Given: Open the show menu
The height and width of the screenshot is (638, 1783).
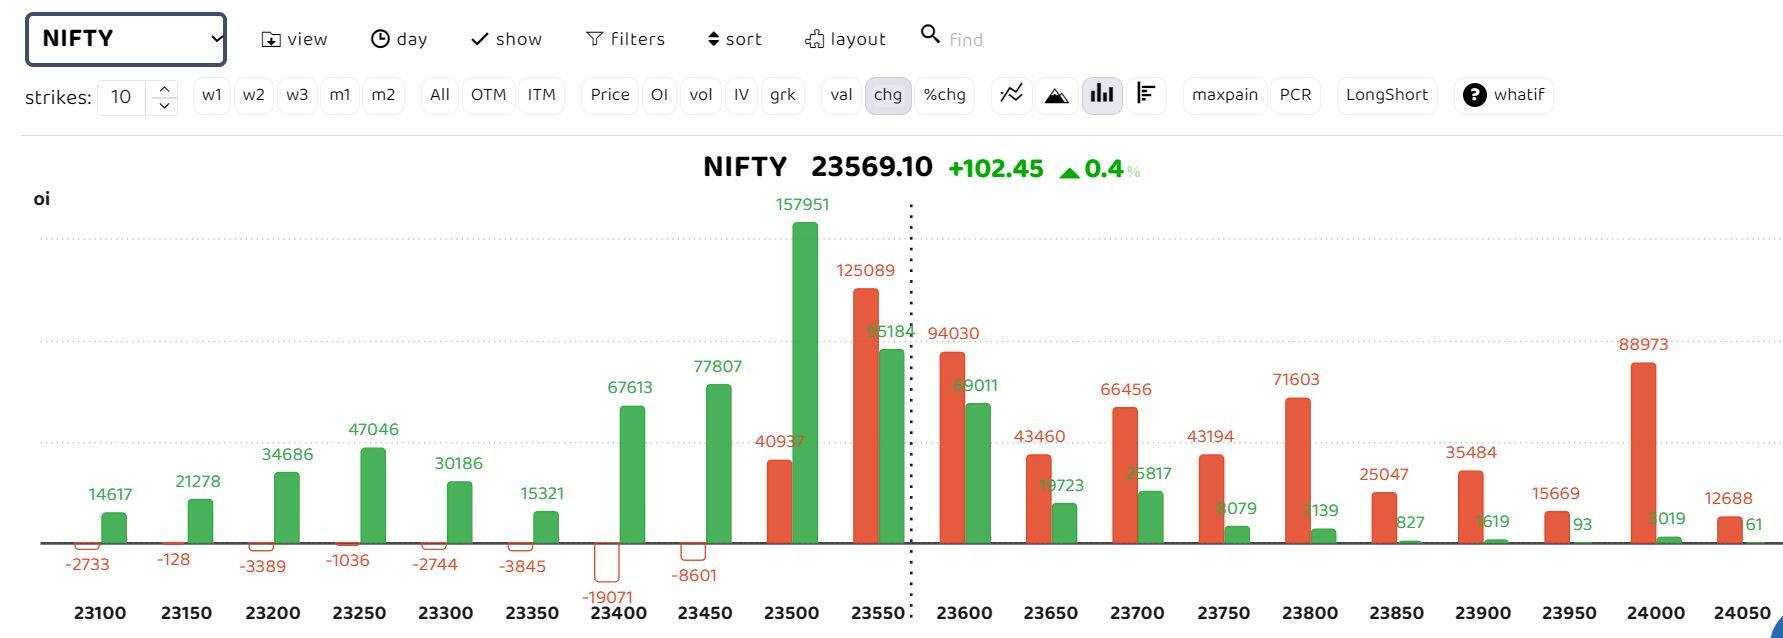Looking at the screenshot, I should [x=506, y=39].
